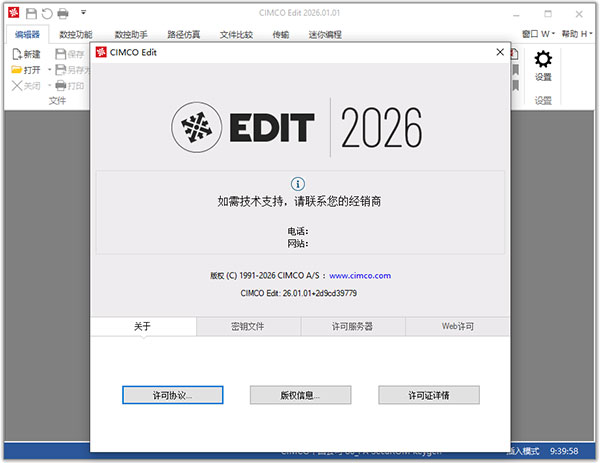The height and width of the screenshot is (463, 600).
Task: Click the print icon in quick access toolbar
Action: click(63, 14)
